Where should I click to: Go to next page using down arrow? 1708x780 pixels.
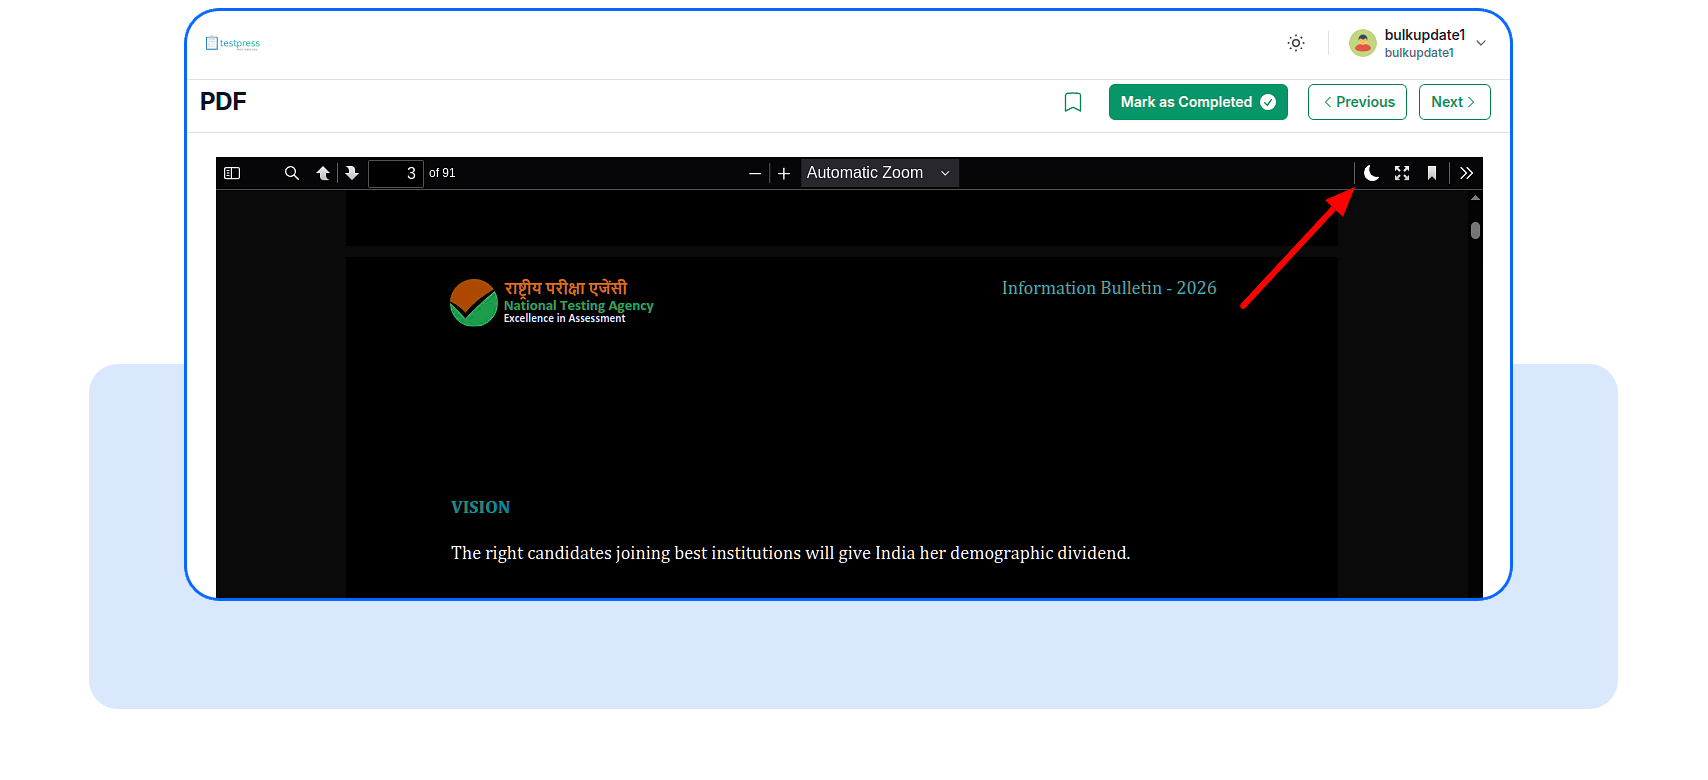coord(352,173)
